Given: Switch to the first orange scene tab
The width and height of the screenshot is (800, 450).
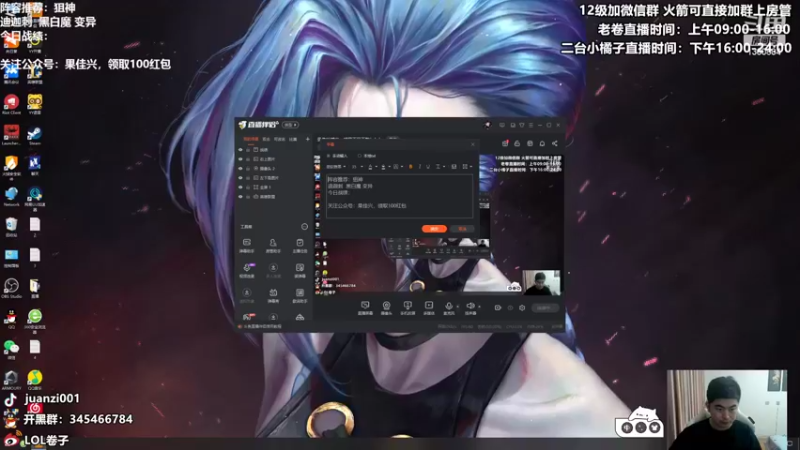Looking at the screenshot, I should pyautogui.click(x=251, y=139).
